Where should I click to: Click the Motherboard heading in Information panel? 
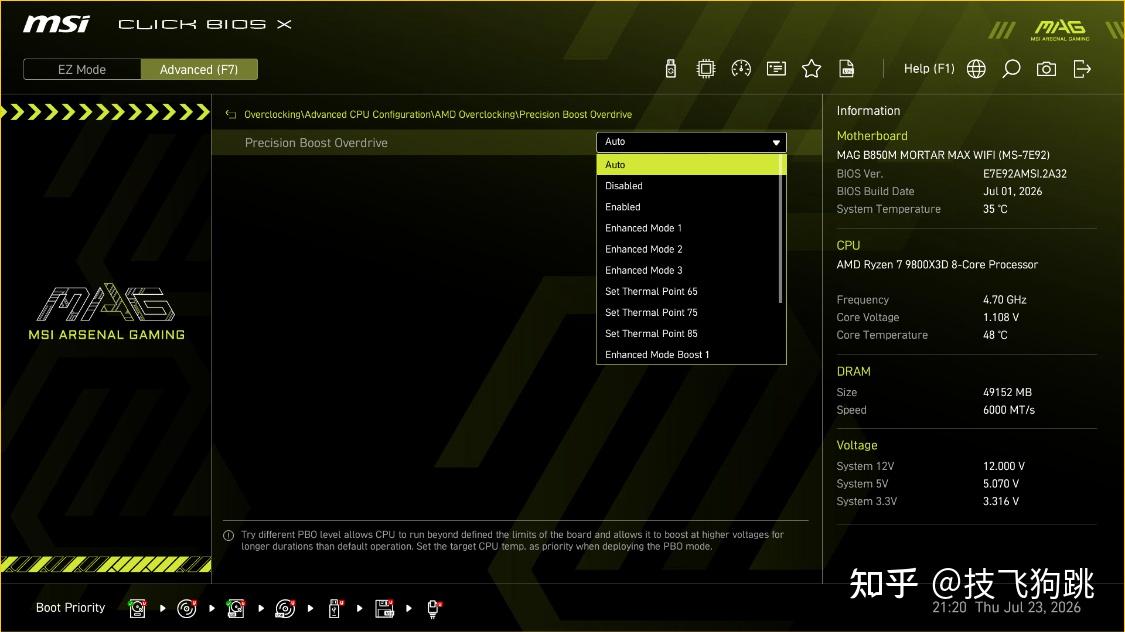pyautogui.click(x=872, y=136)
